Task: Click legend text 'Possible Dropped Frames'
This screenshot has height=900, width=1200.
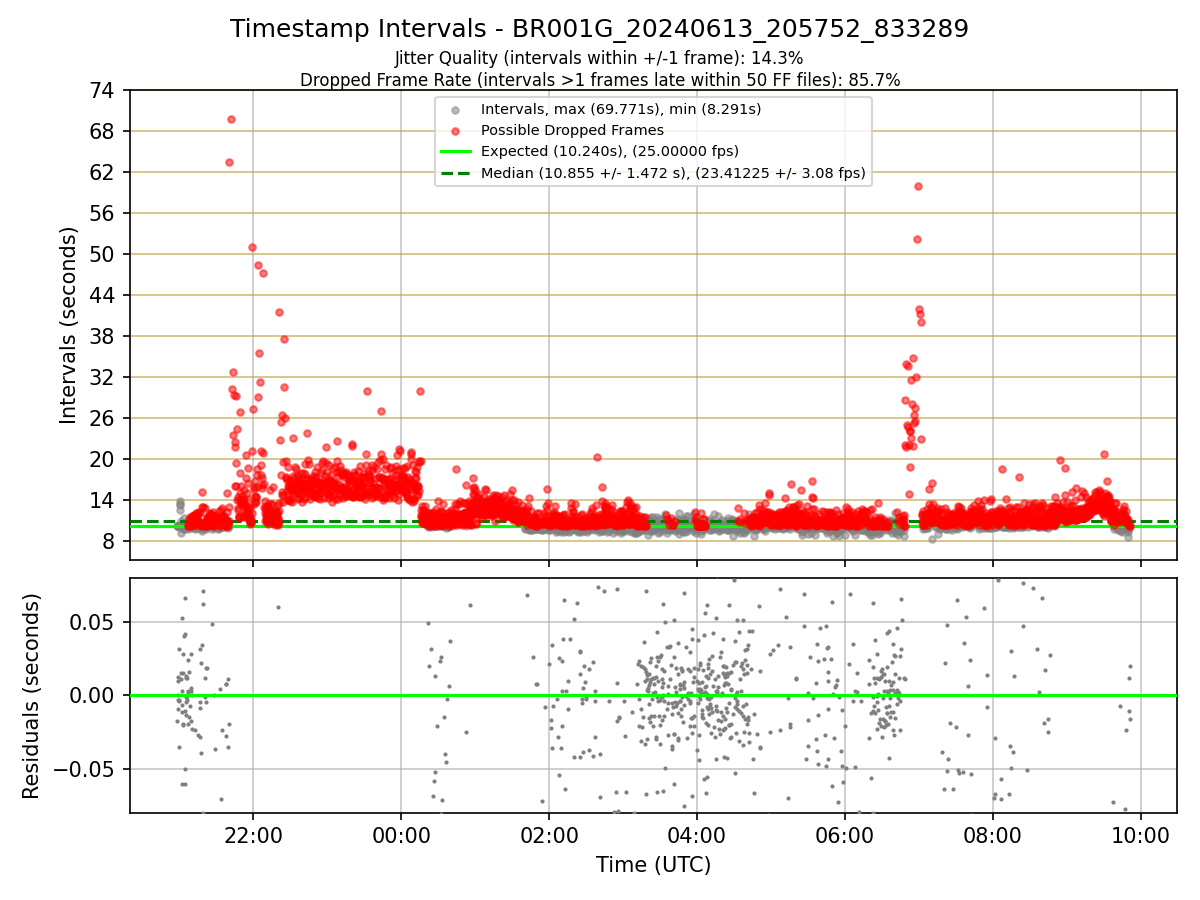Action: point(572,130)
